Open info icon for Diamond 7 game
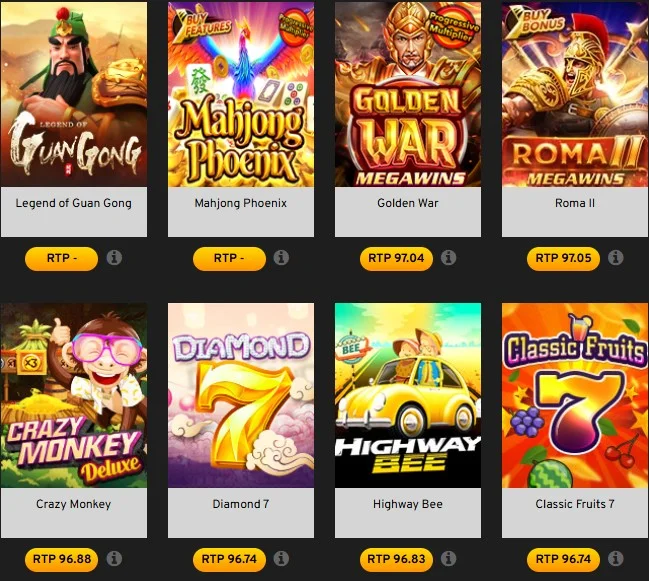The height and width of the screenshot is (581, 649). 281,559
